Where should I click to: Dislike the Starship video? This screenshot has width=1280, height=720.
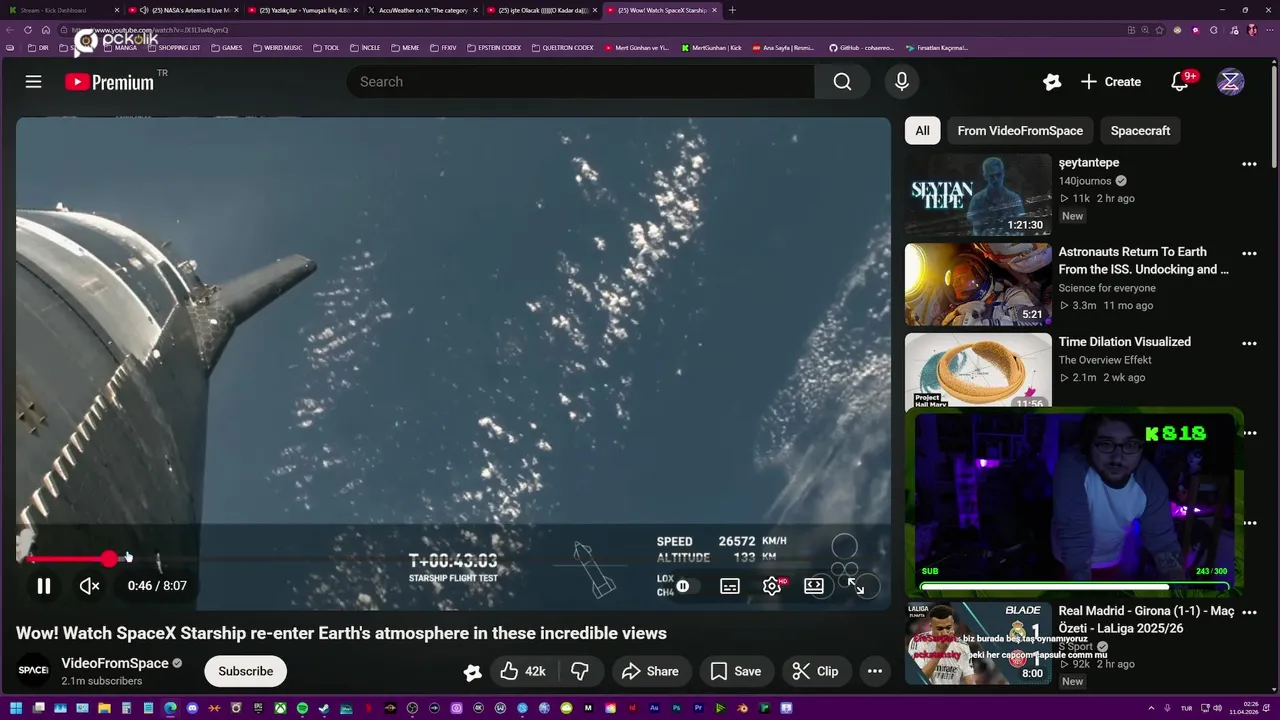pos(579,671)
